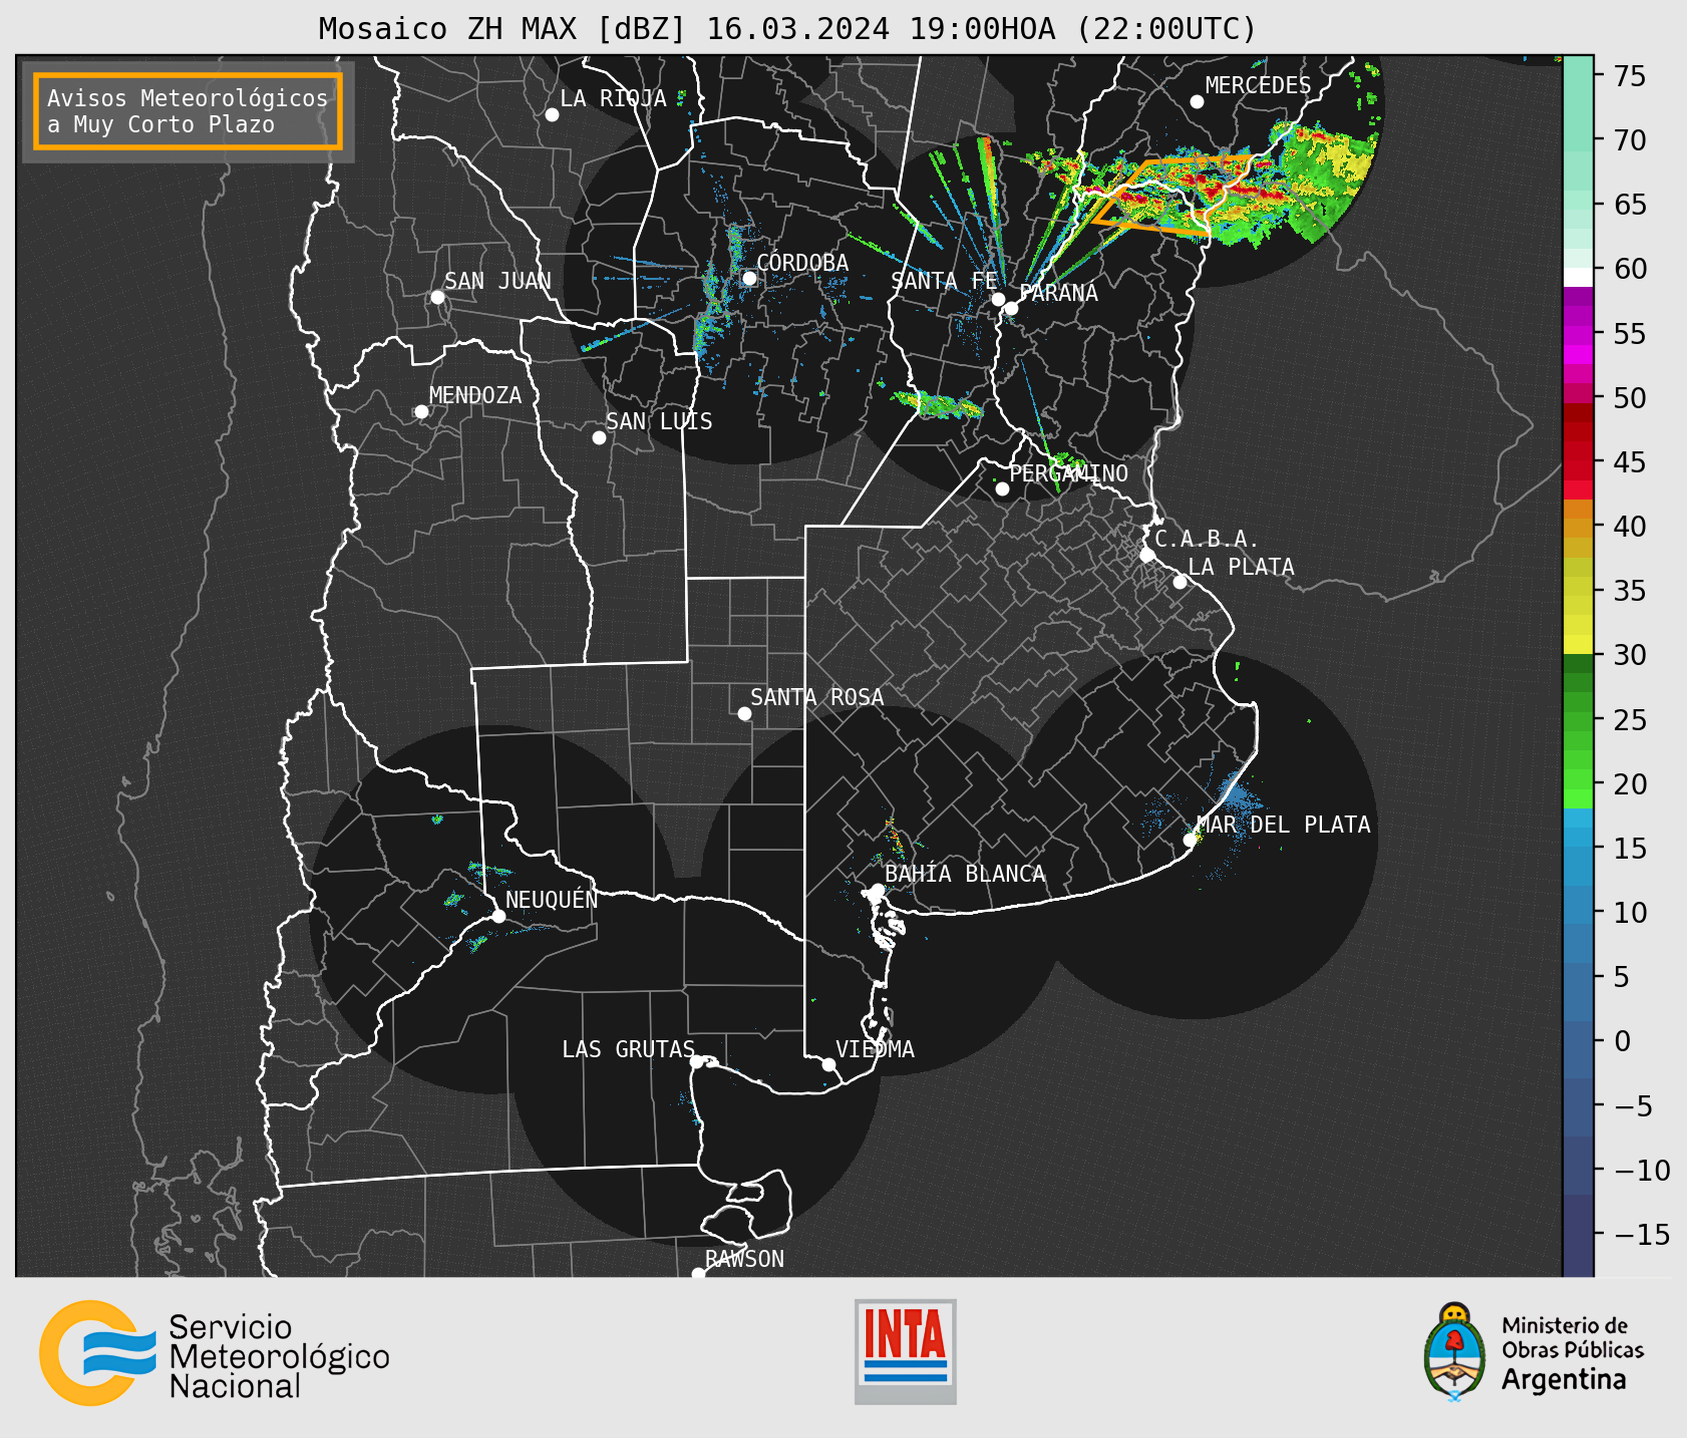Click the CÓRDOBA label text

coord(802,262)
